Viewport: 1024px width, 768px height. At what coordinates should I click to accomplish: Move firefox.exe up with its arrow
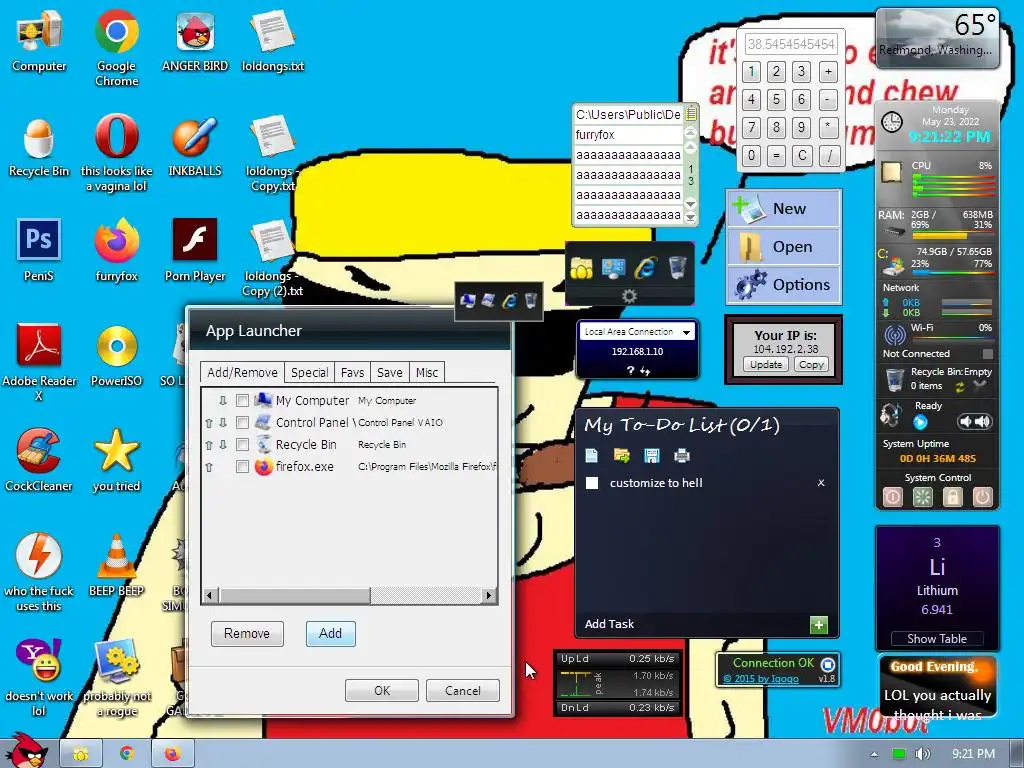point(209,468)
